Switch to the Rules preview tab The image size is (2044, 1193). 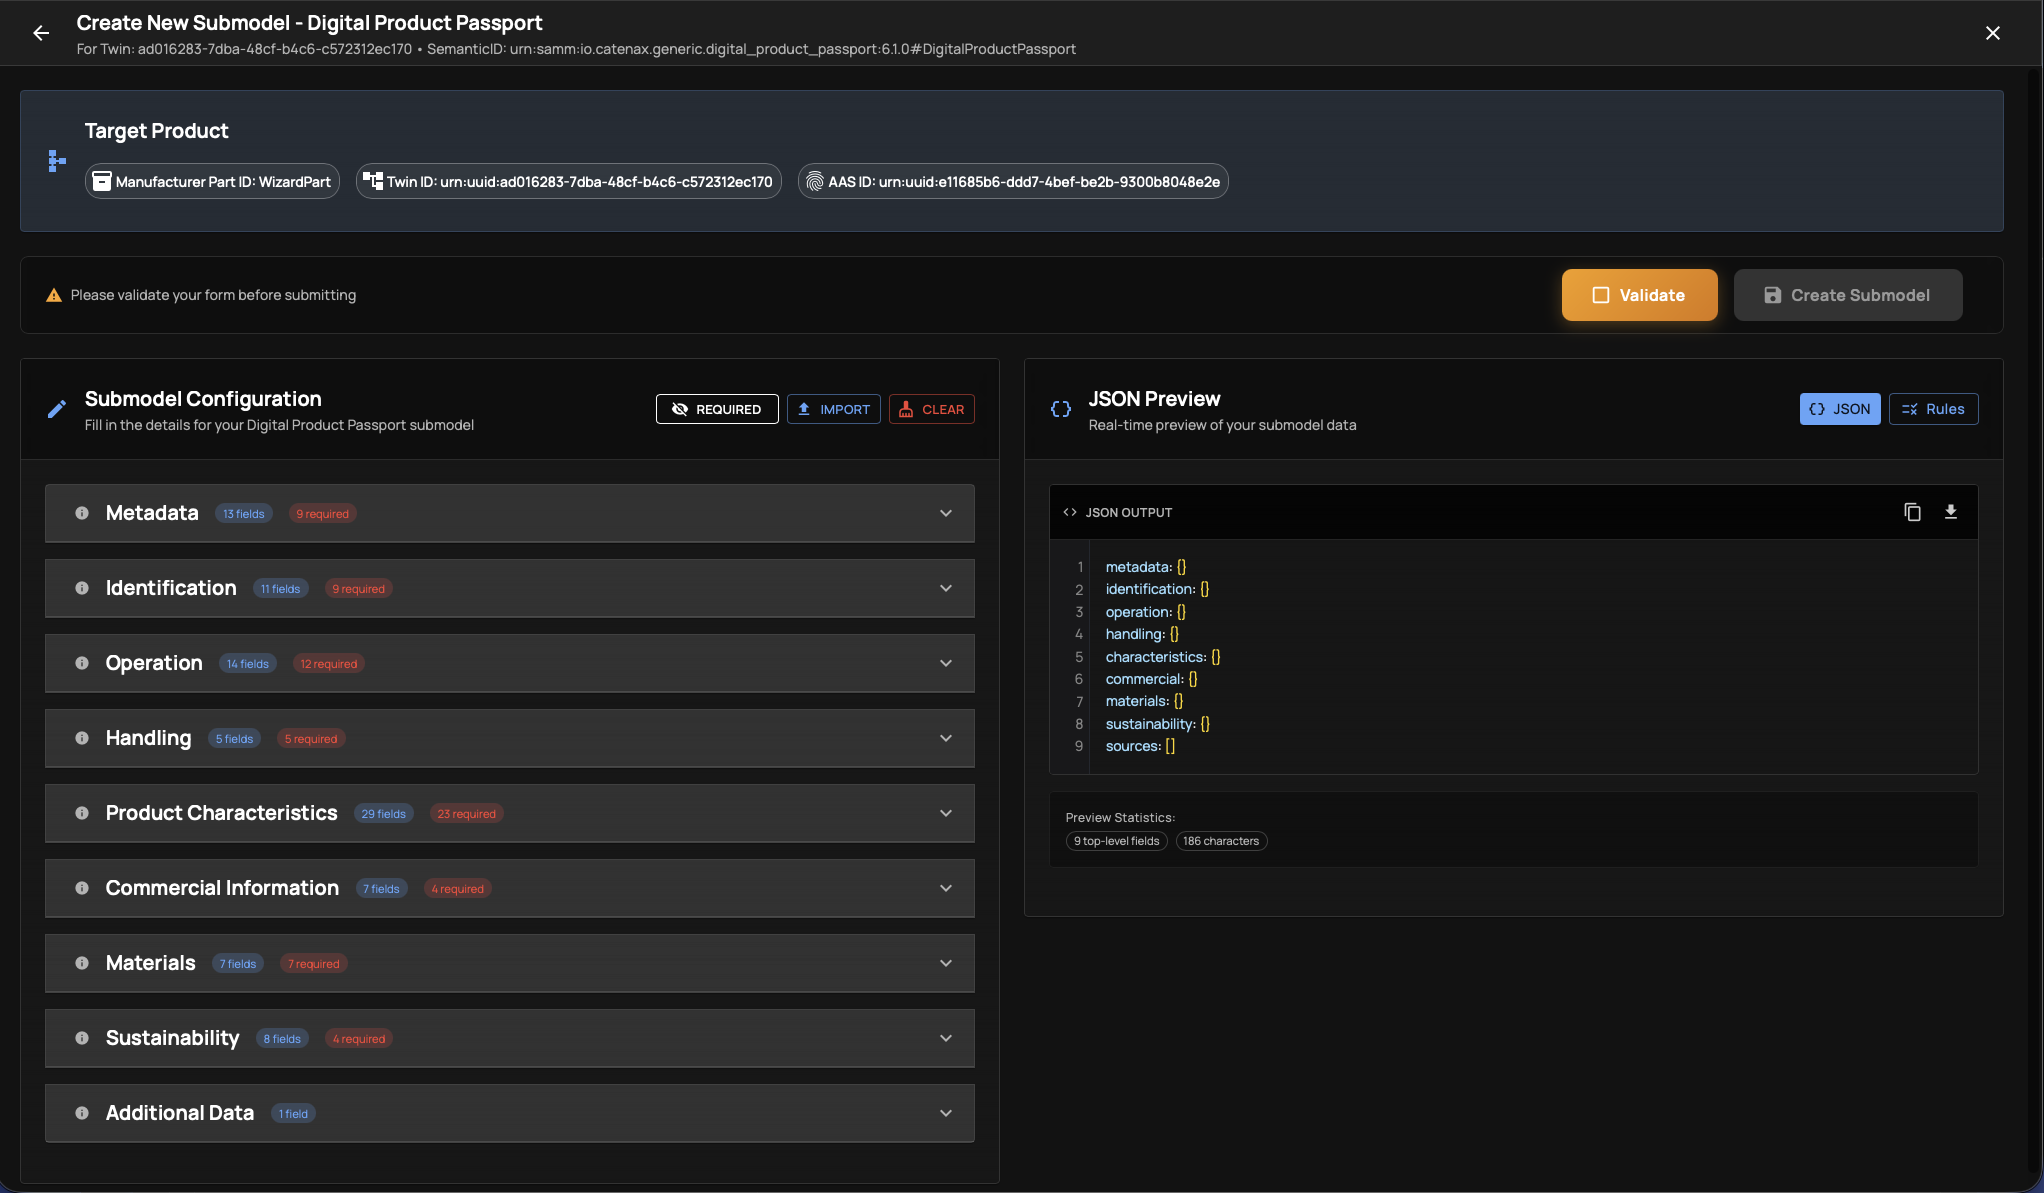click(x=1933, y=409)
